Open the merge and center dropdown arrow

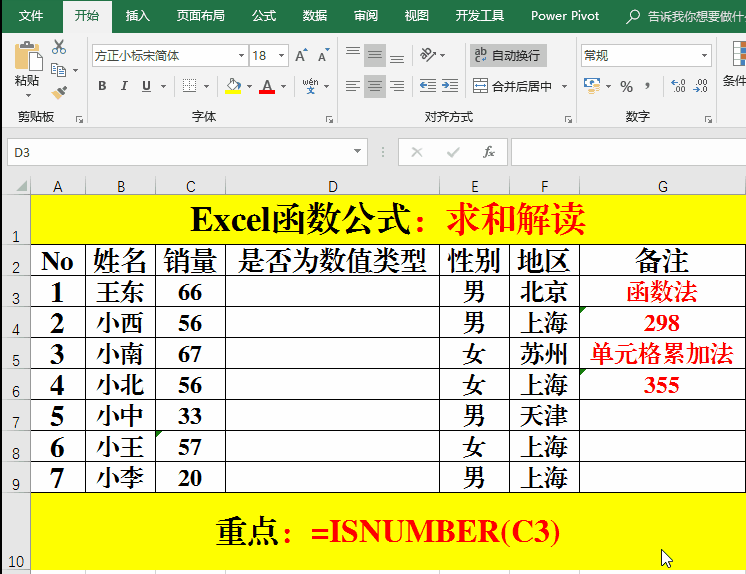coord(564,87)
